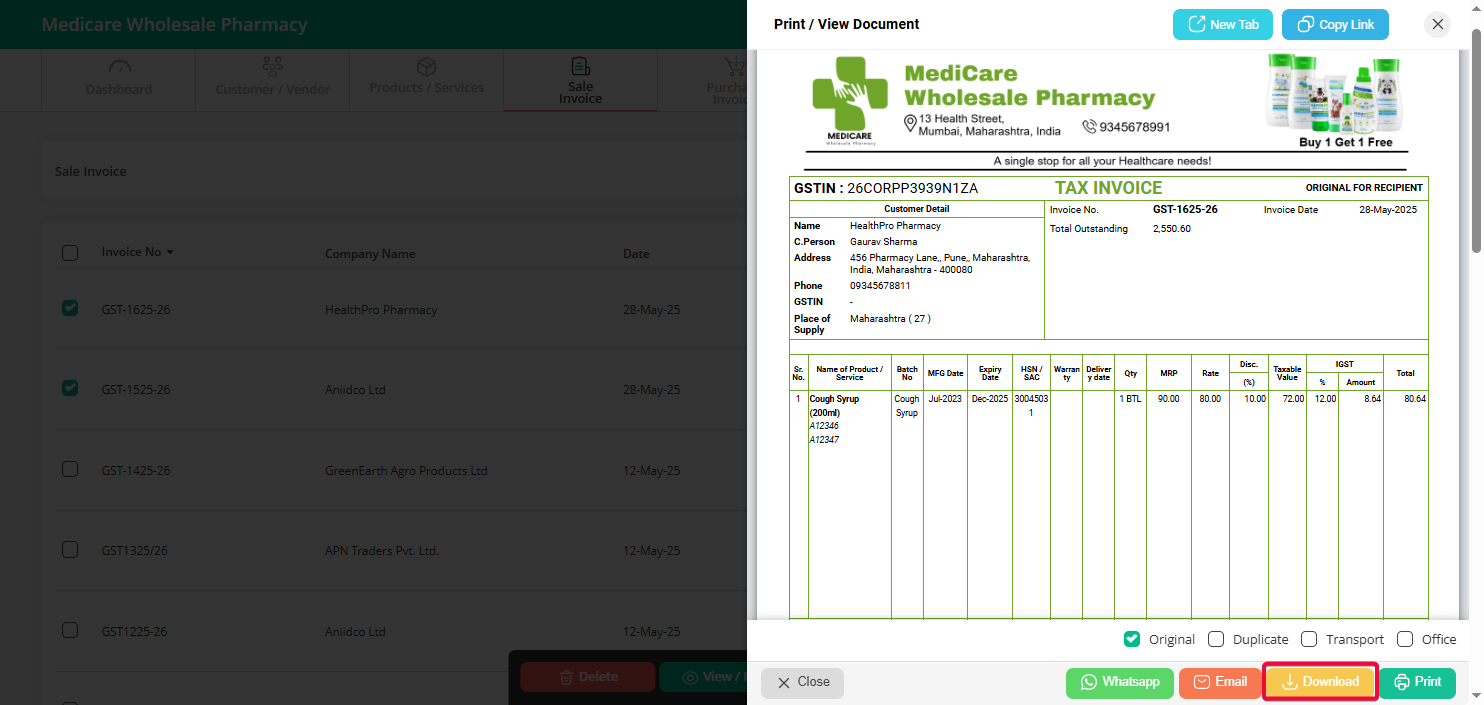Select the Sale Invoice tab
Image resolution: width=1484 pixels, height=705 pixels.
(x=580, y=79)
